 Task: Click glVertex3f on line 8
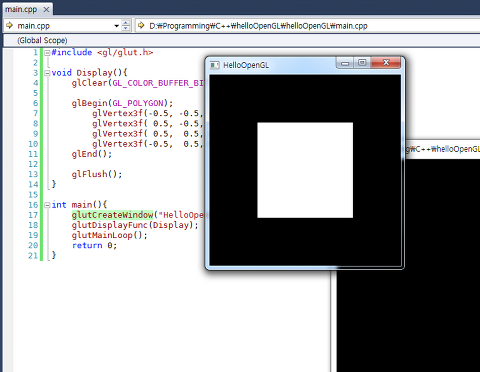(117, 124)
